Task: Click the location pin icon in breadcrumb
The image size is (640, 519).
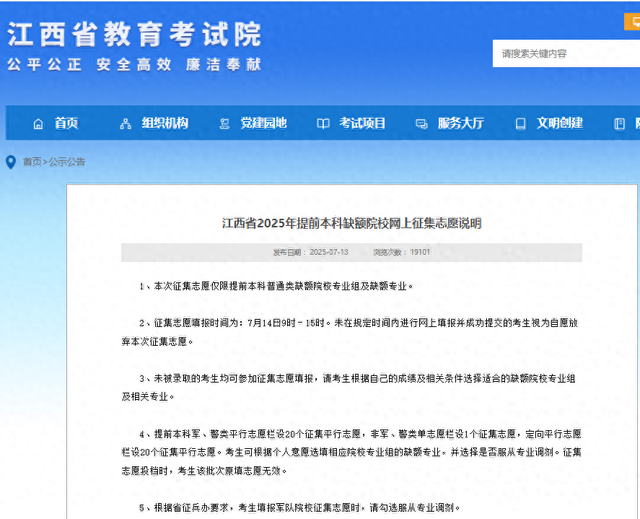Action: coord(11,162)
